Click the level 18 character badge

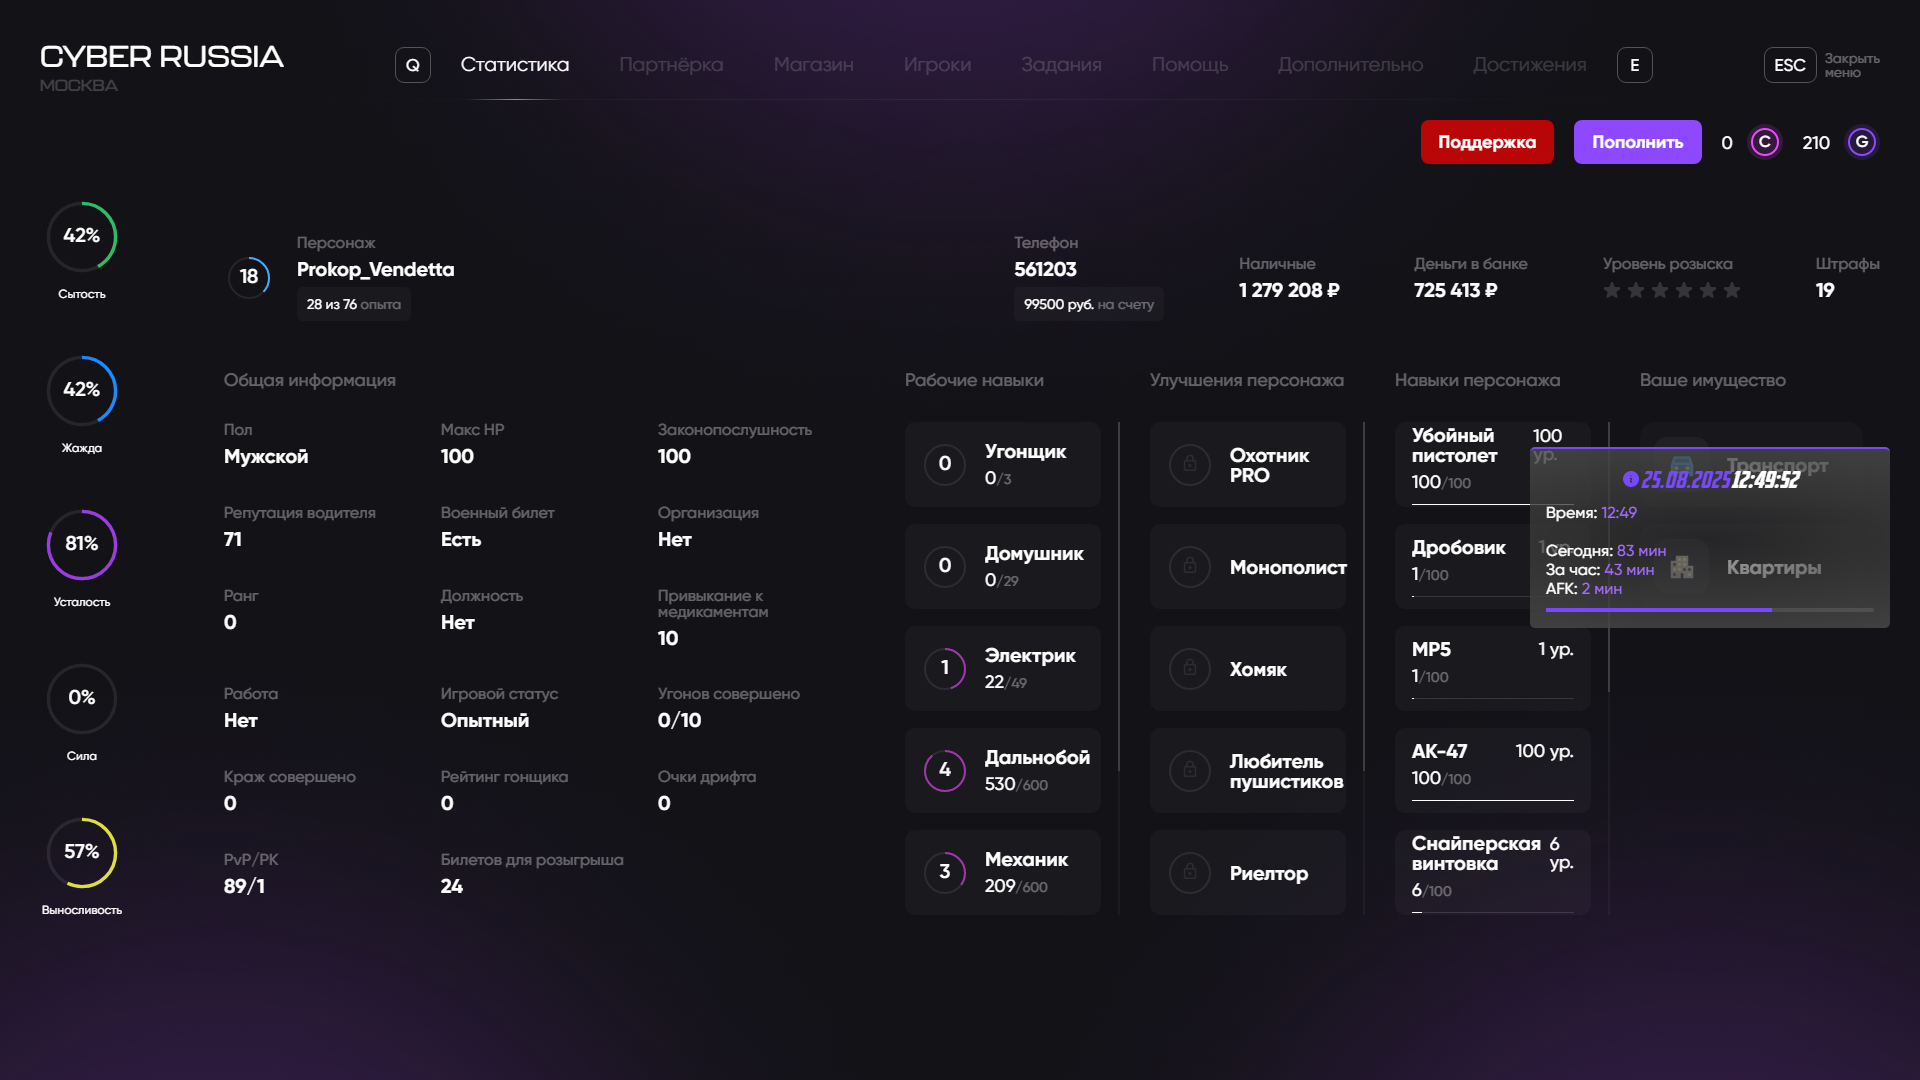[249, 277]
